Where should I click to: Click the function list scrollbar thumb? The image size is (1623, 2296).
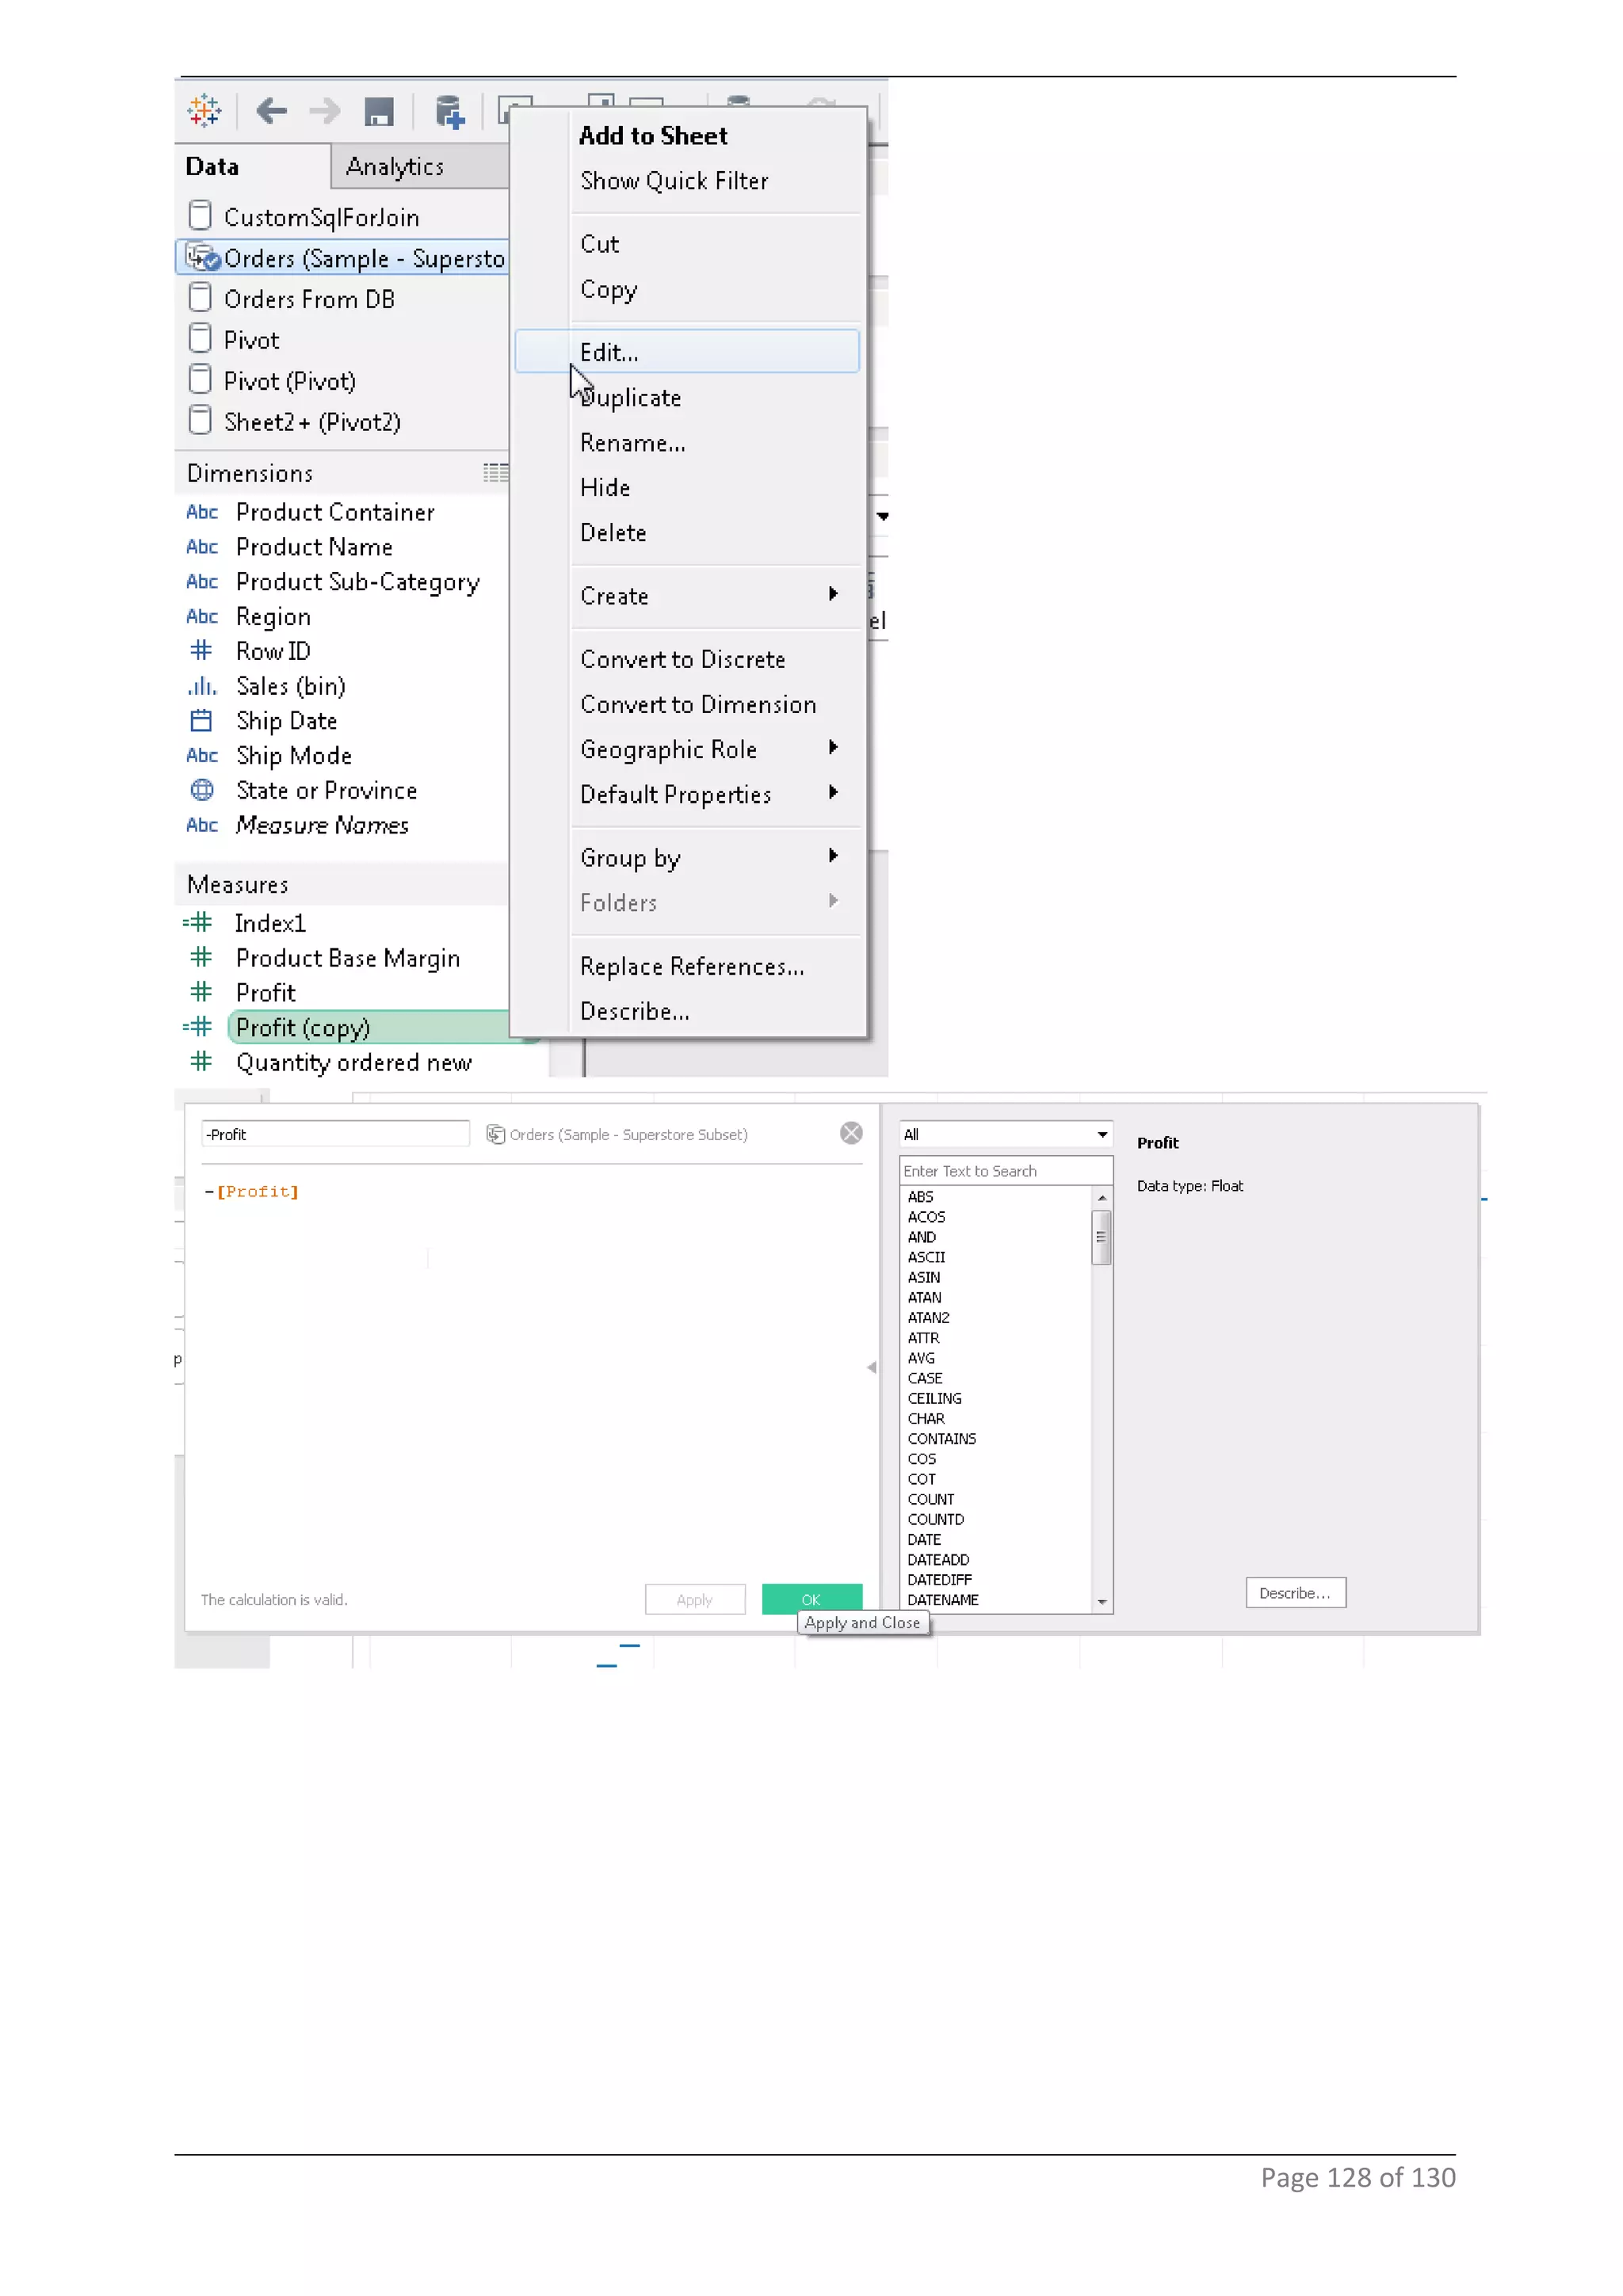point(1101,1237)
